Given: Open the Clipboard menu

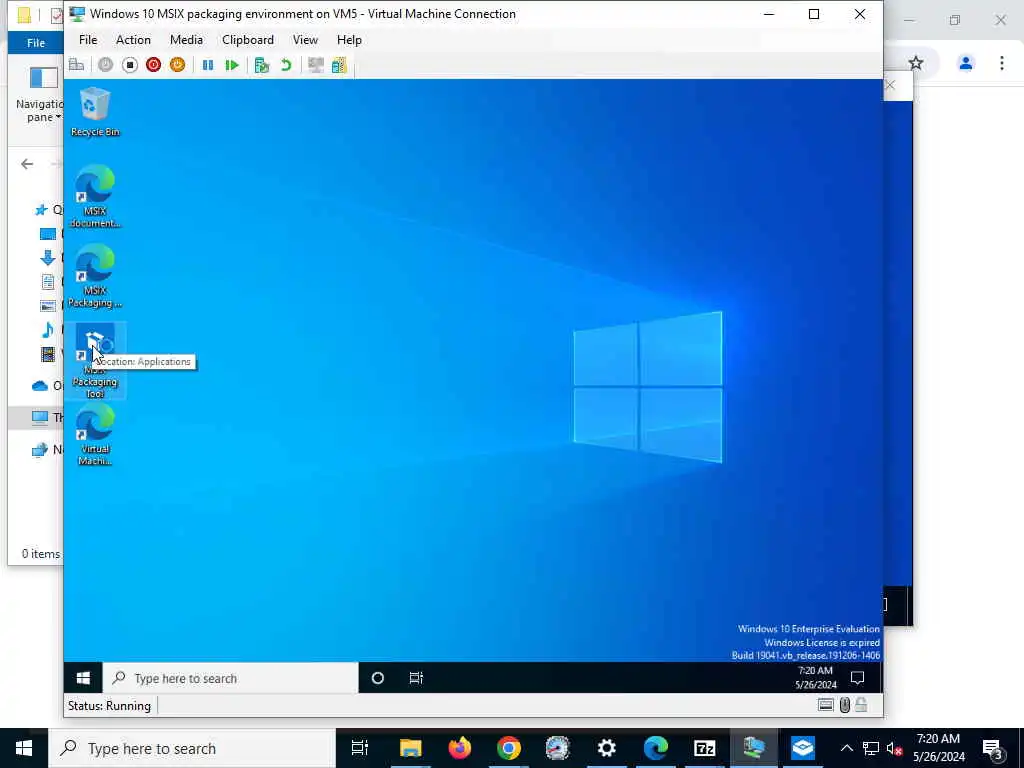Looking at the screenshot, I should coord(248,40).
